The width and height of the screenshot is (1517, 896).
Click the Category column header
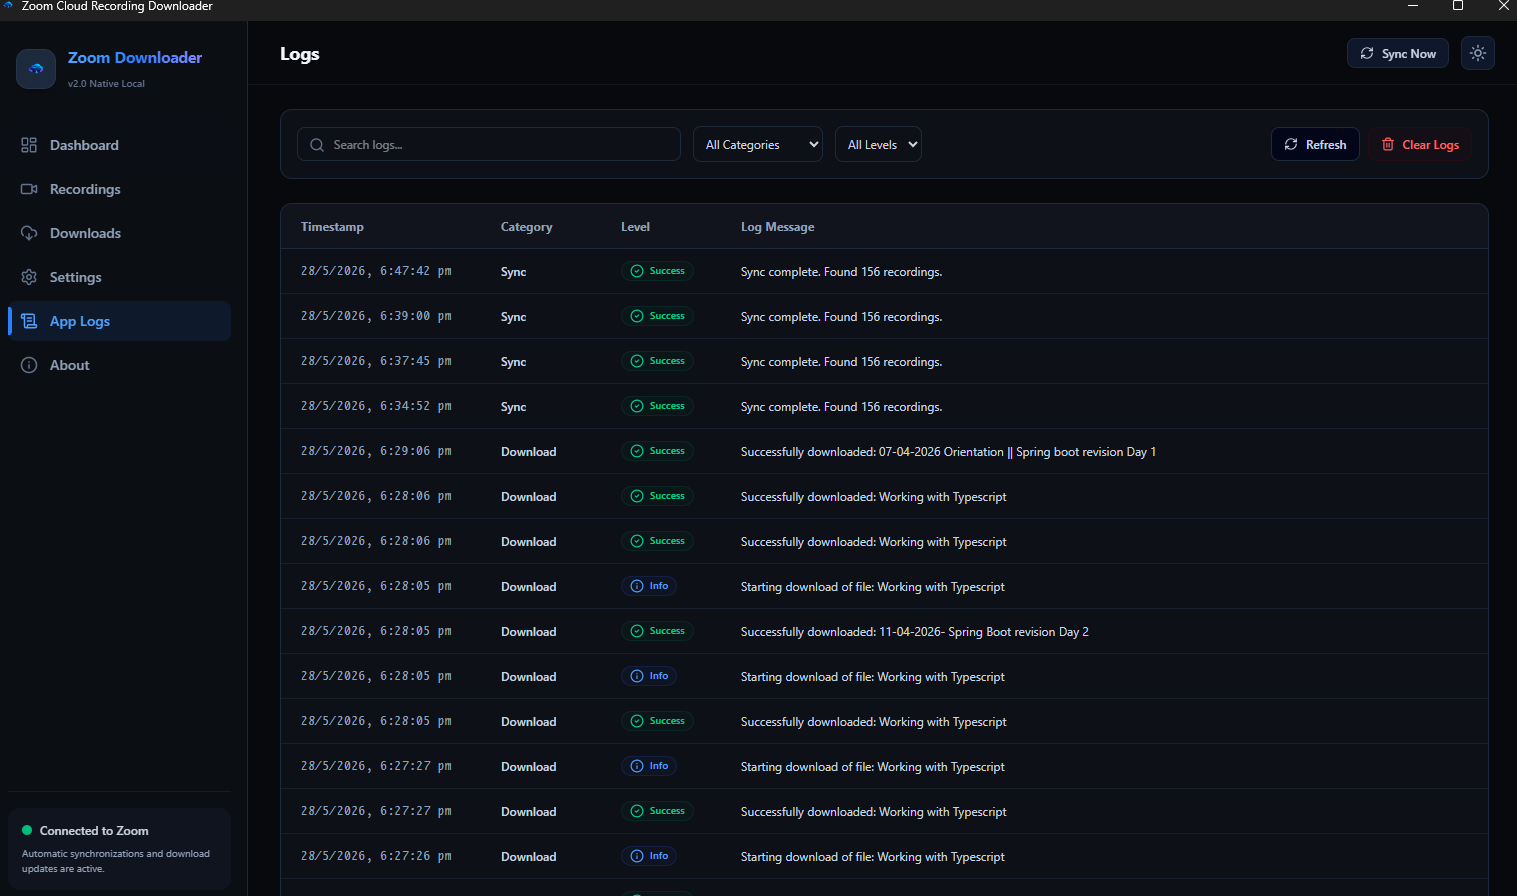pos(526,227)
